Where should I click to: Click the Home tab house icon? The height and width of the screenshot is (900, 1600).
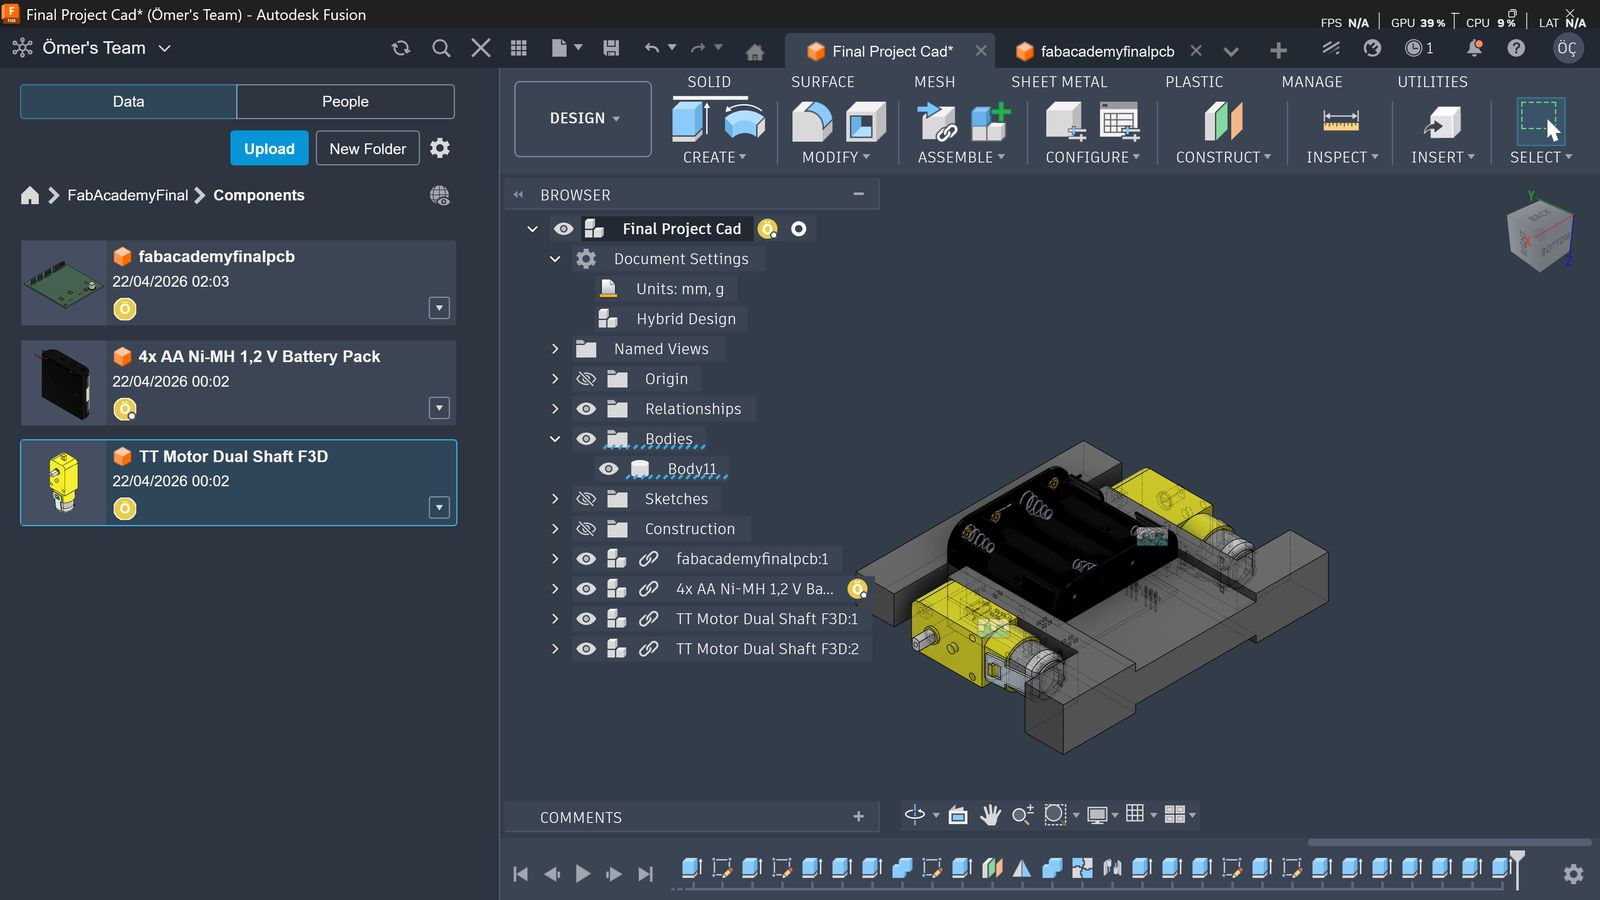click(x=755, y=52)
